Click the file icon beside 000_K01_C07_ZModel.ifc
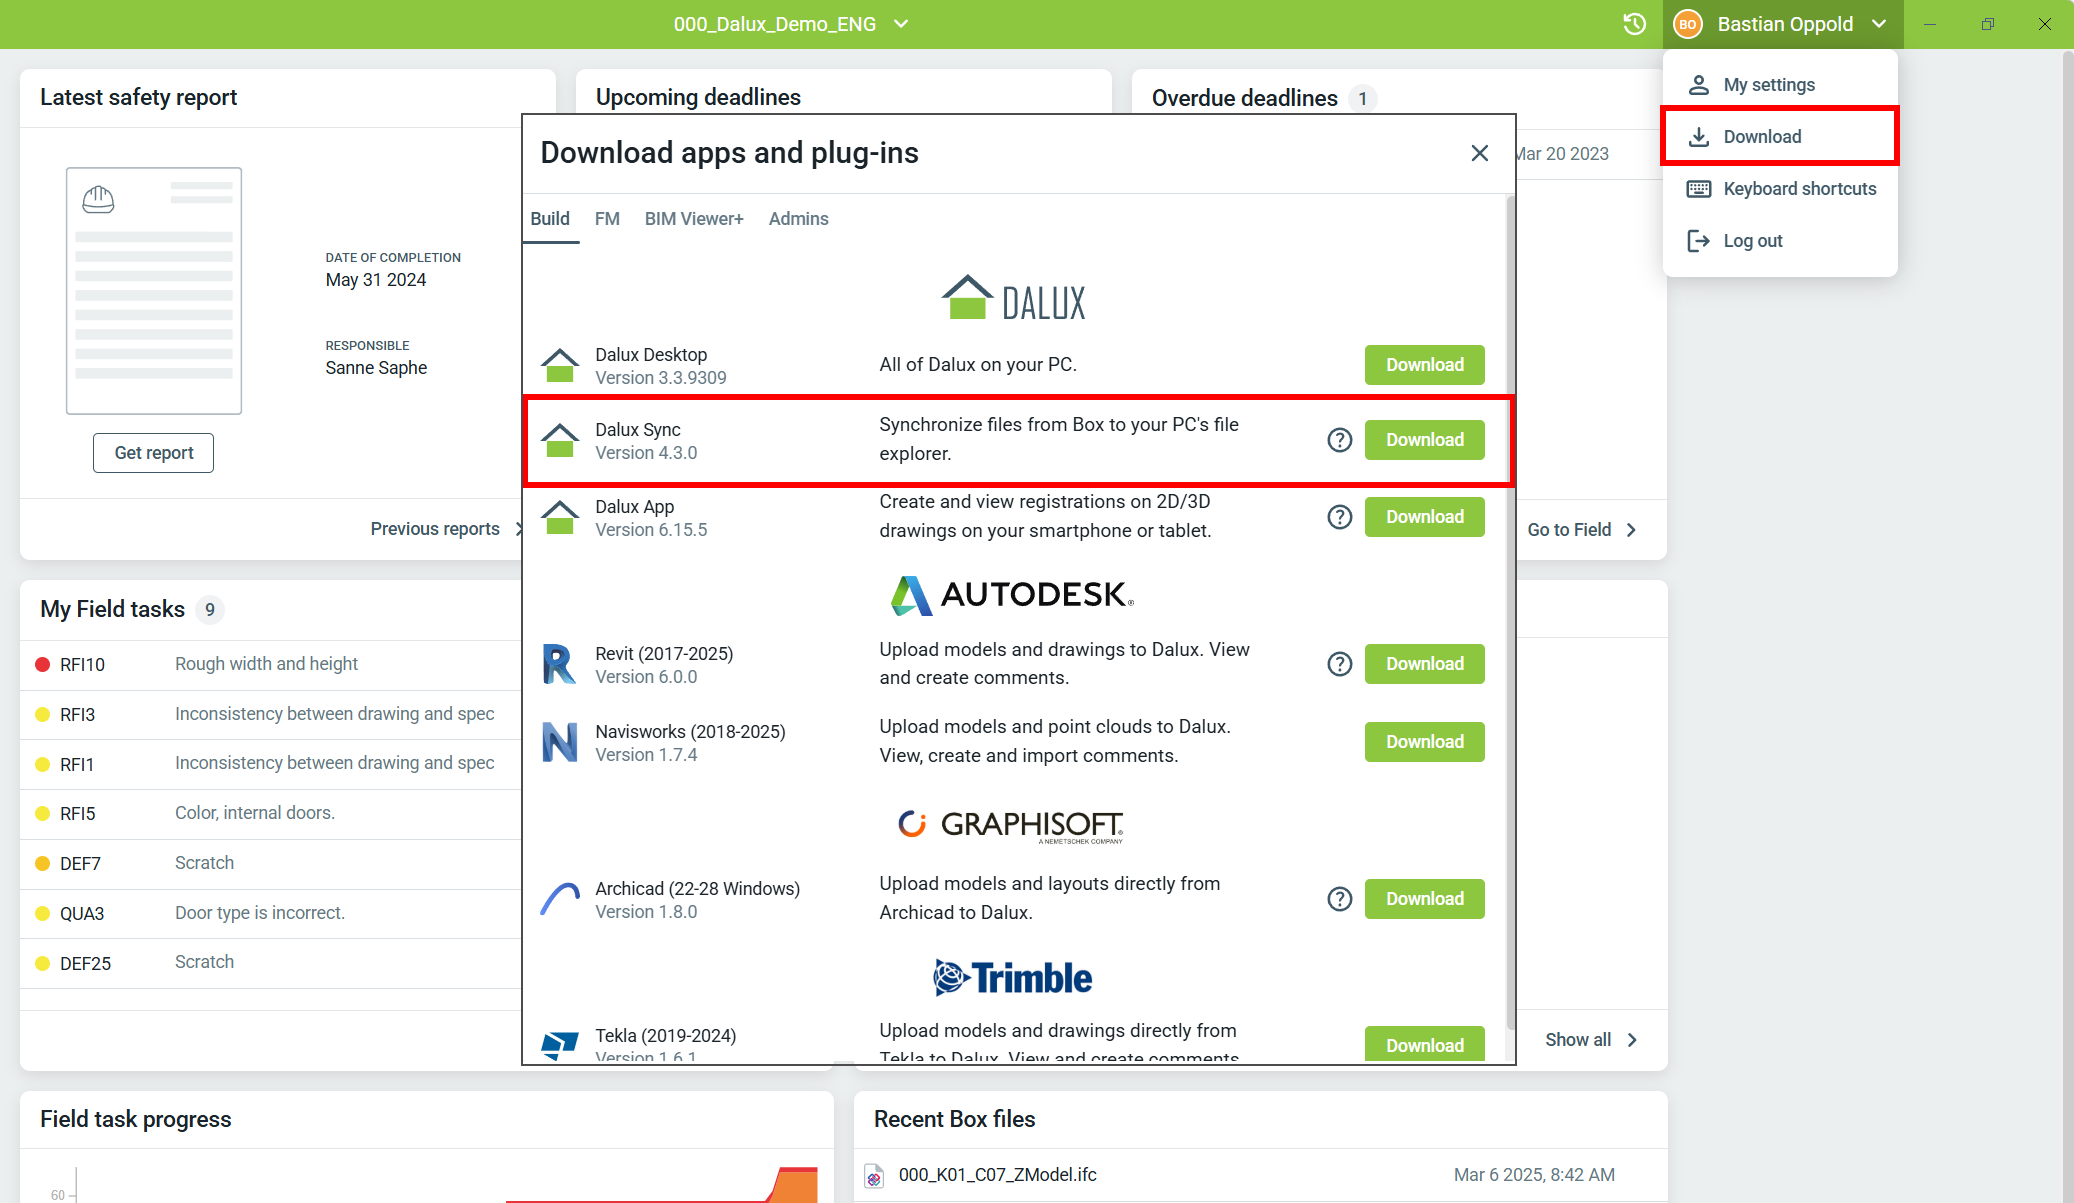This screenshot has width=2074, height=1203. click(875, 1175)
